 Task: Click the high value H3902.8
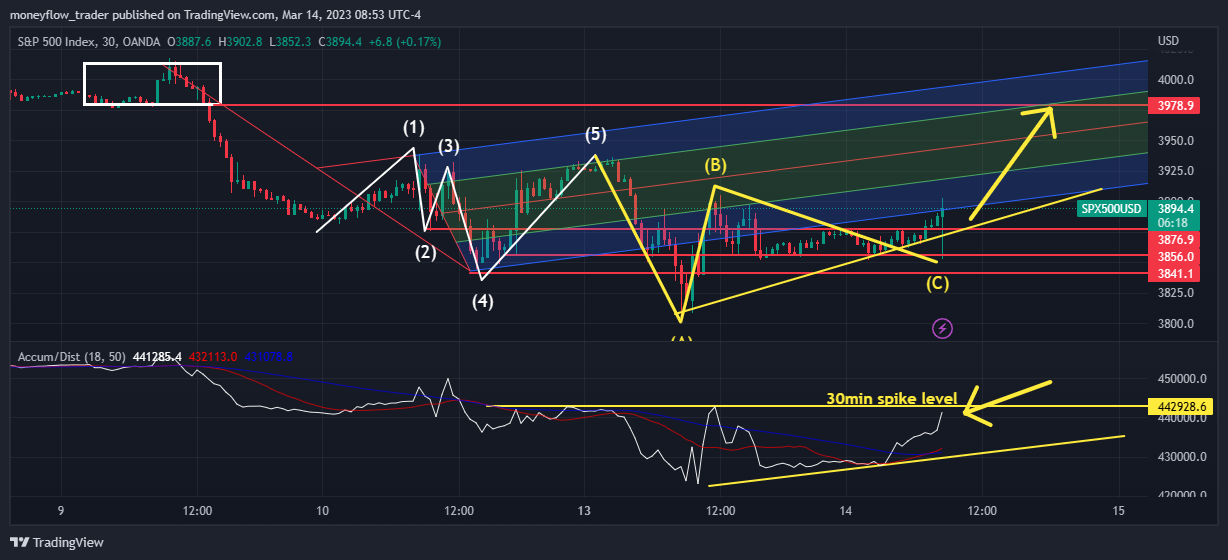239,42
